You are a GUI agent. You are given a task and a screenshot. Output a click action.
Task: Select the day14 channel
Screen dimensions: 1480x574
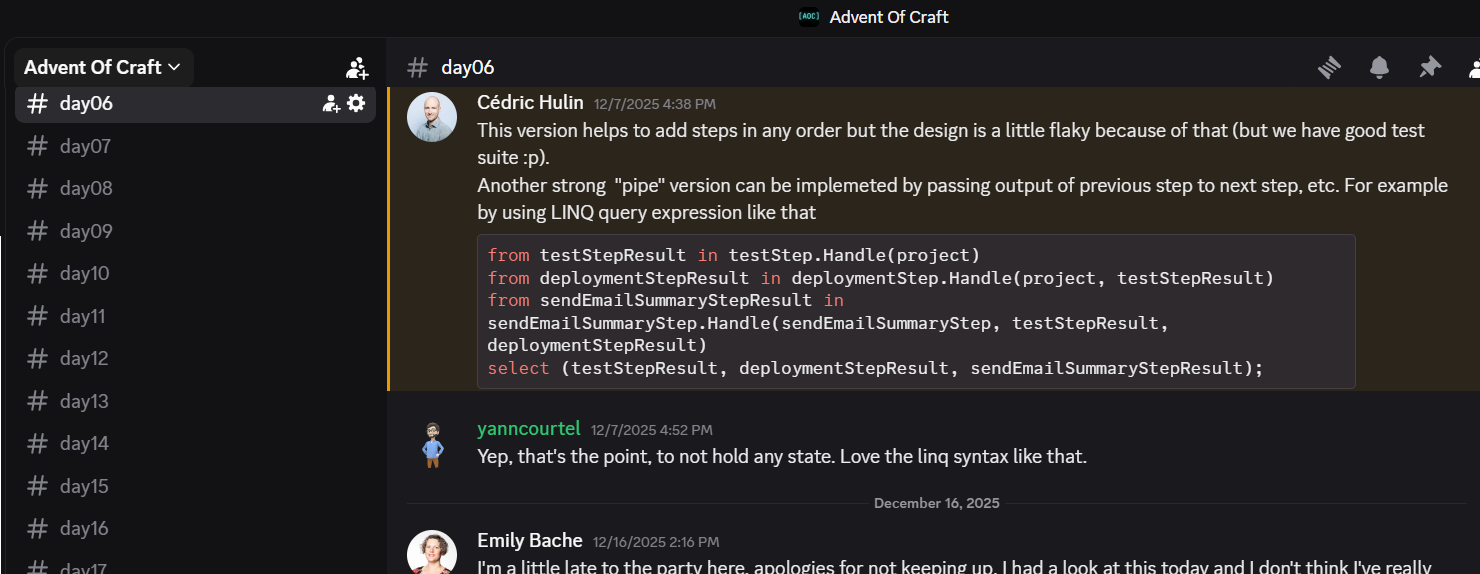pyautogui.click(x=195, y=443)
